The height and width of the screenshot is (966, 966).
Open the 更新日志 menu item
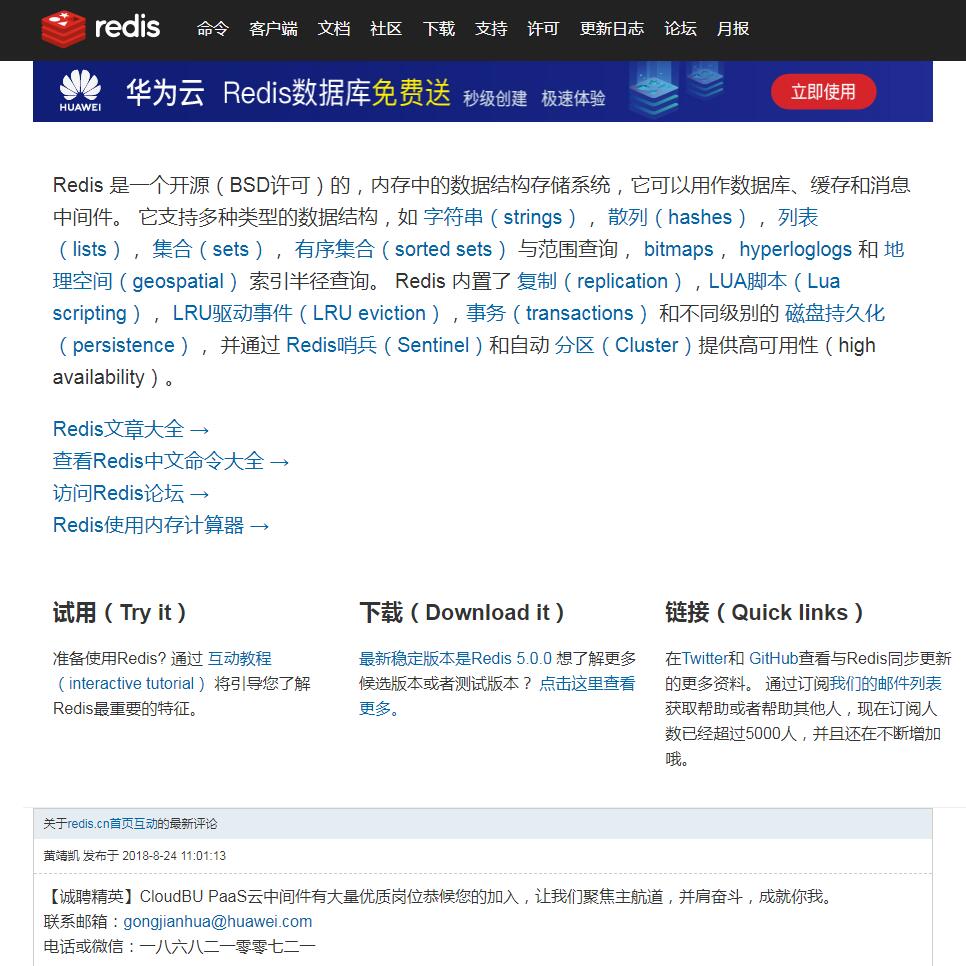[x=612, y=28]
